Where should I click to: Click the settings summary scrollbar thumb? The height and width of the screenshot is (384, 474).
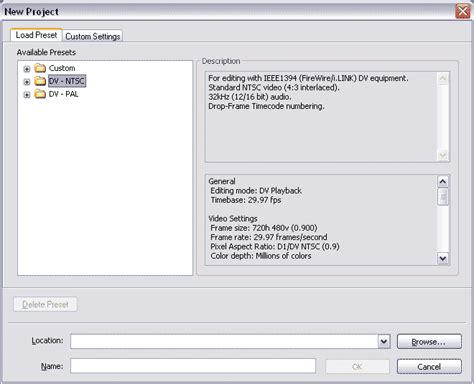click(x=443, y=197)
